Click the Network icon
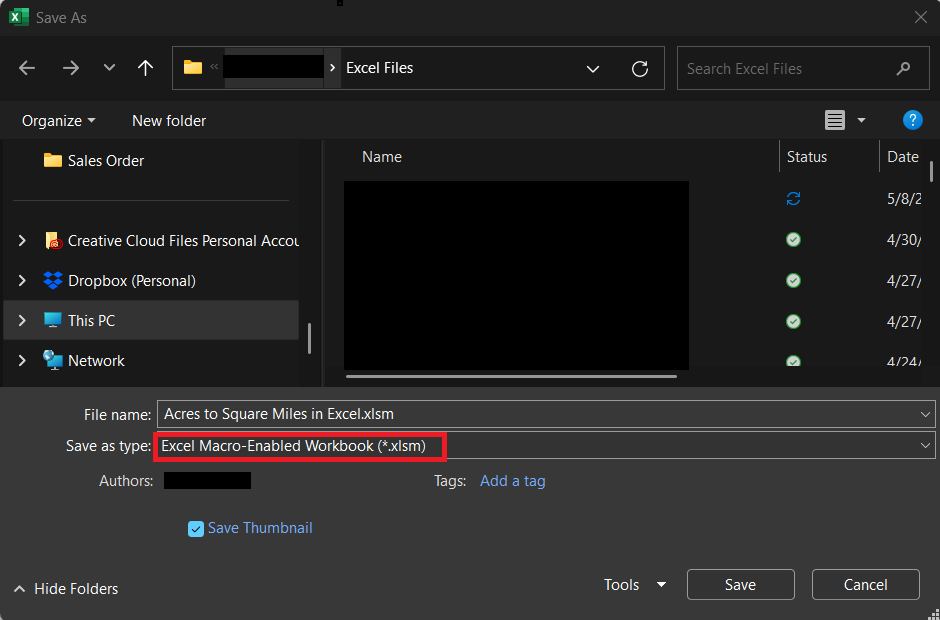The height and width of the screenshot is (620, 940). (53, 360)
